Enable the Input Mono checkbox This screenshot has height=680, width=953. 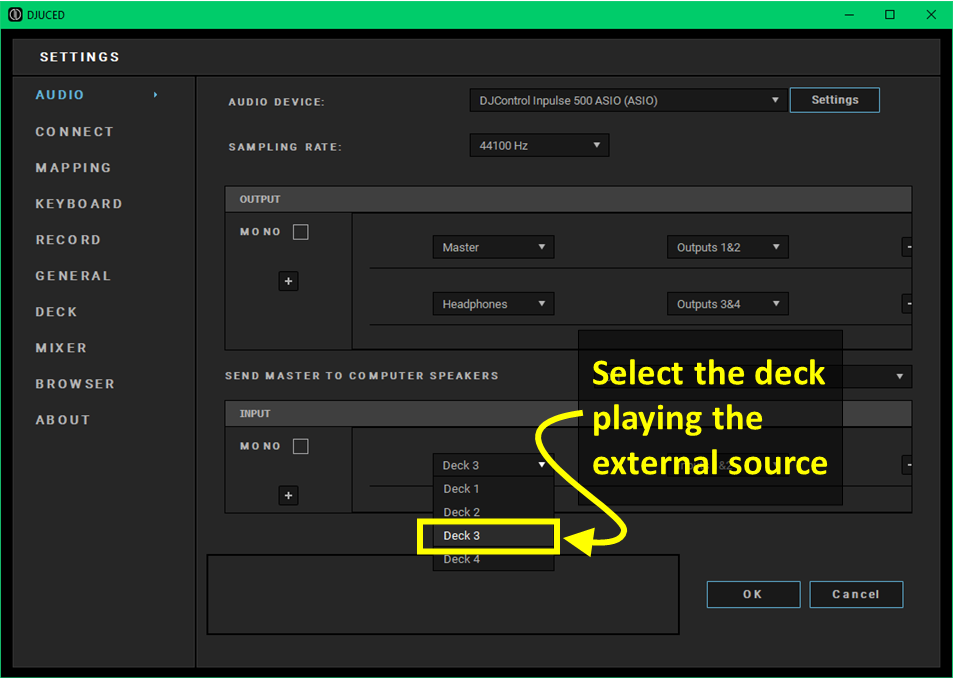(x=301, y=447)
